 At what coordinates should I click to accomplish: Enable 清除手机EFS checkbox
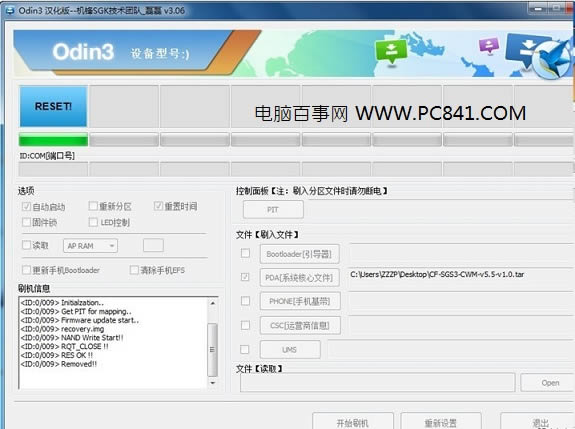tap(134, 270)
